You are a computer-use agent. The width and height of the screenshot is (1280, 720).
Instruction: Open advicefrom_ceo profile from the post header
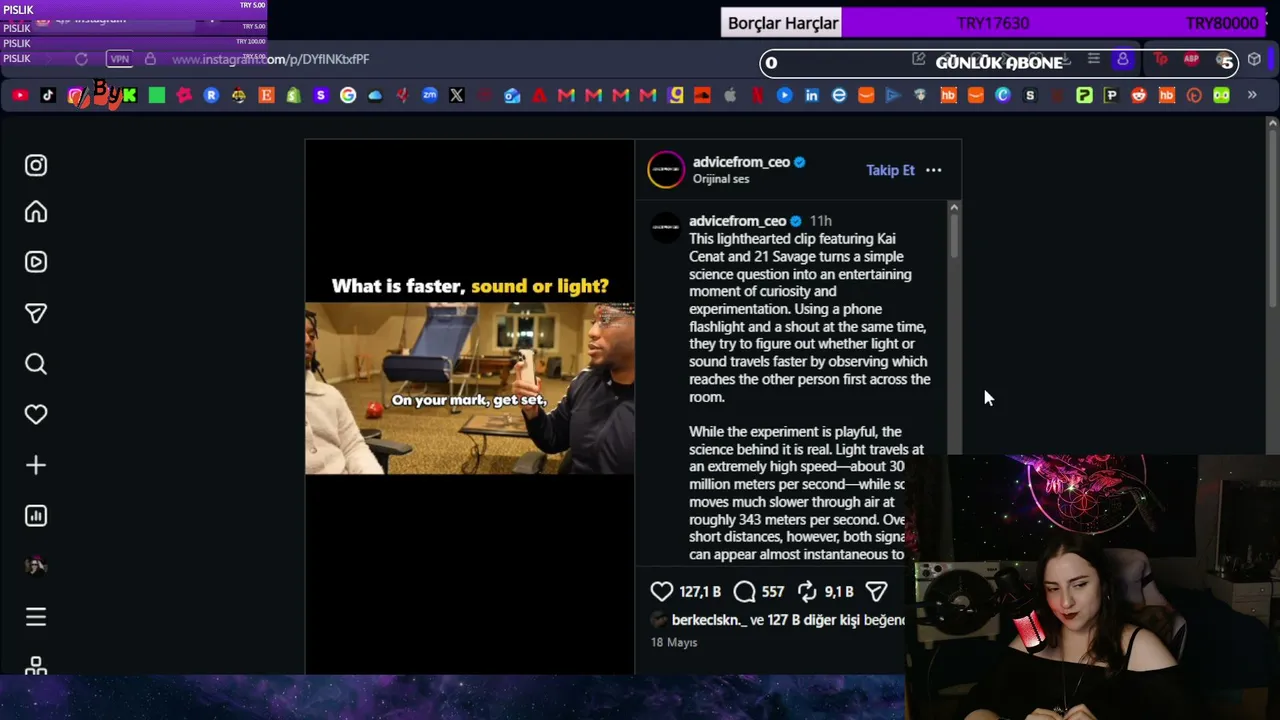tap(741, 162)
